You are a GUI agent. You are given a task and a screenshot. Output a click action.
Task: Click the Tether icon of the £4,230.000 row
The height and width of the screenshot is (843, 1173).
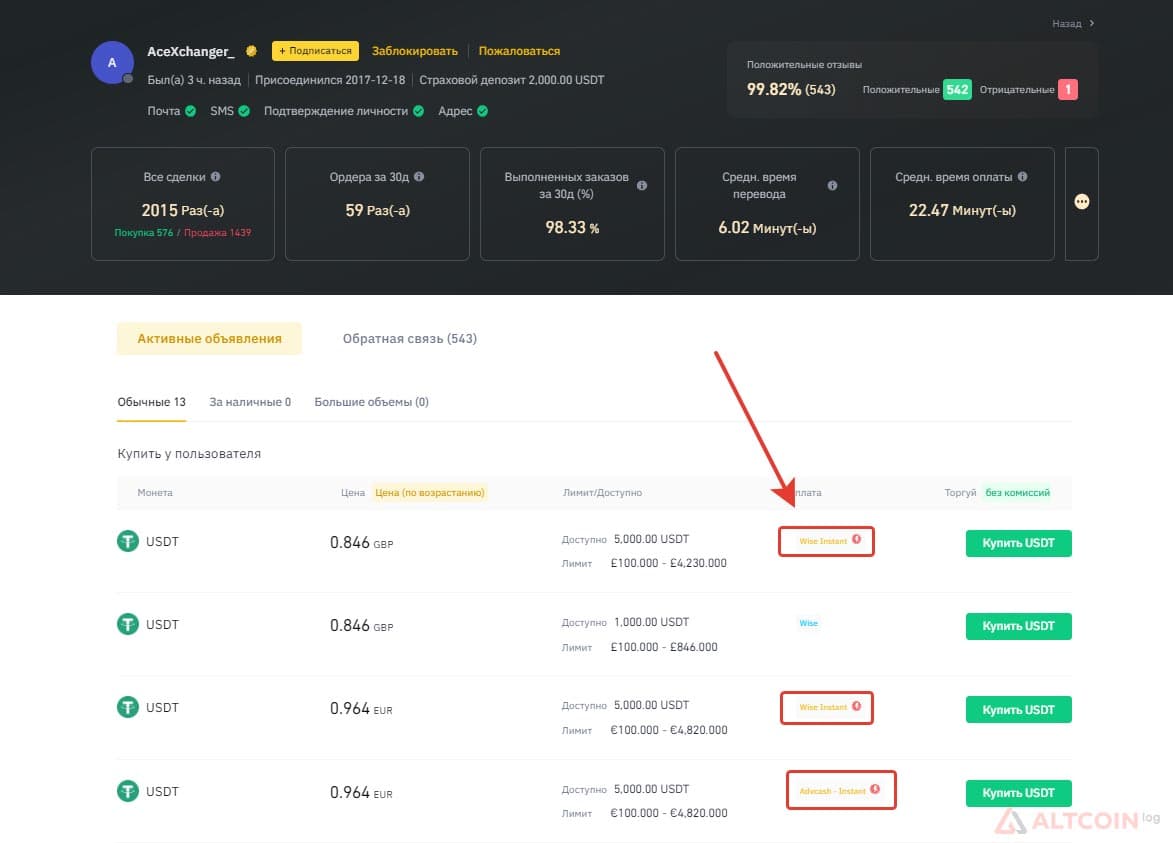pos(128,541)
